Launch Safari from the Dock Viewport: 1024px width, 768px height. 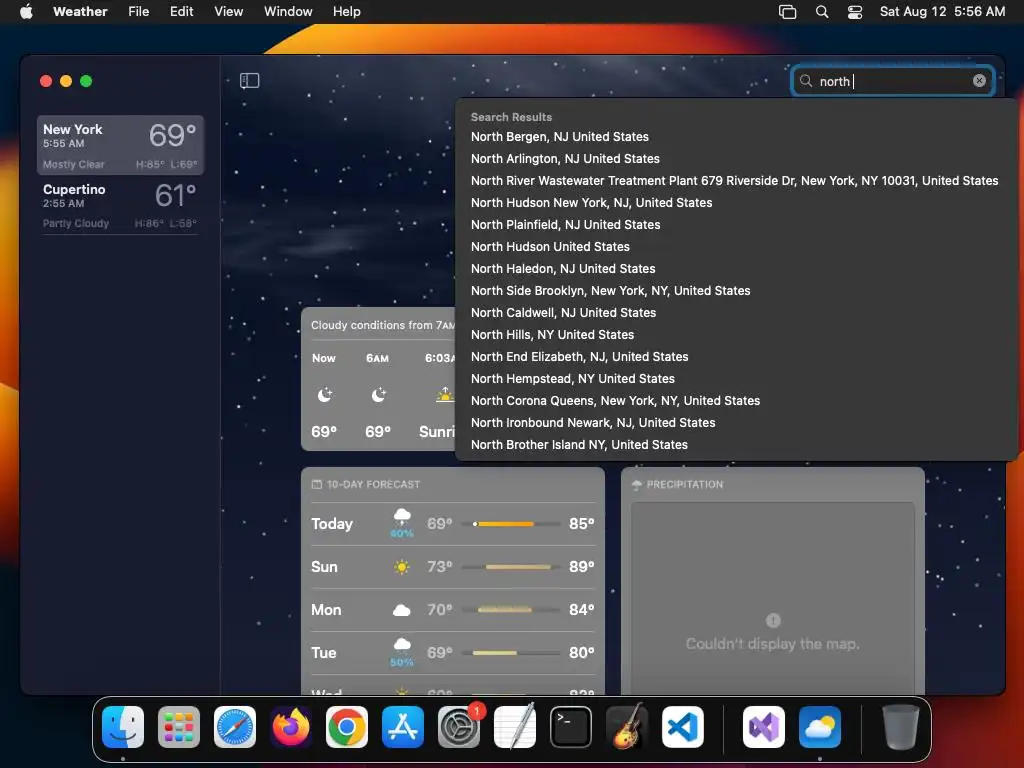pos(235,727)
